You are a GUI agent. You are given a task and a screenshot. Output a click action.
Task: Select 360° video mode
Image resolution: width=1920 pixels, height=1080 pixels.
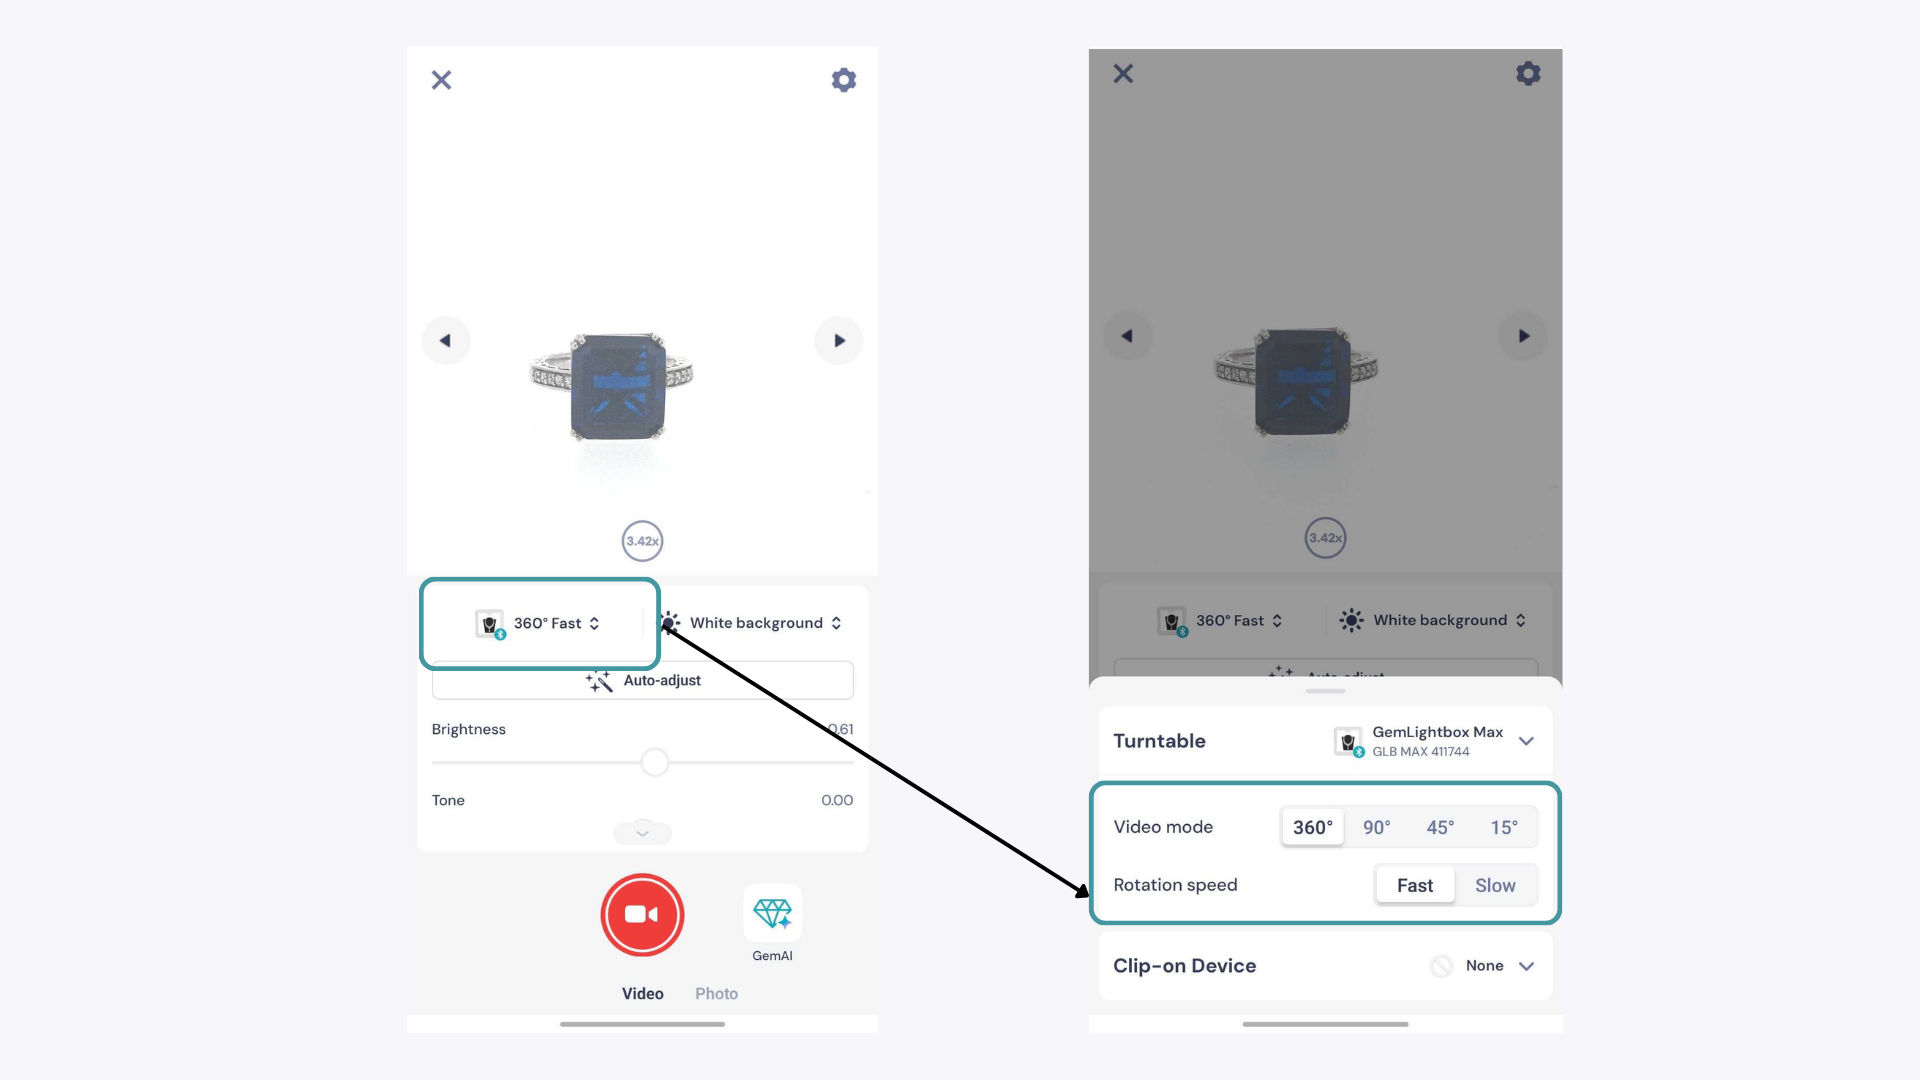[1312, 827]
